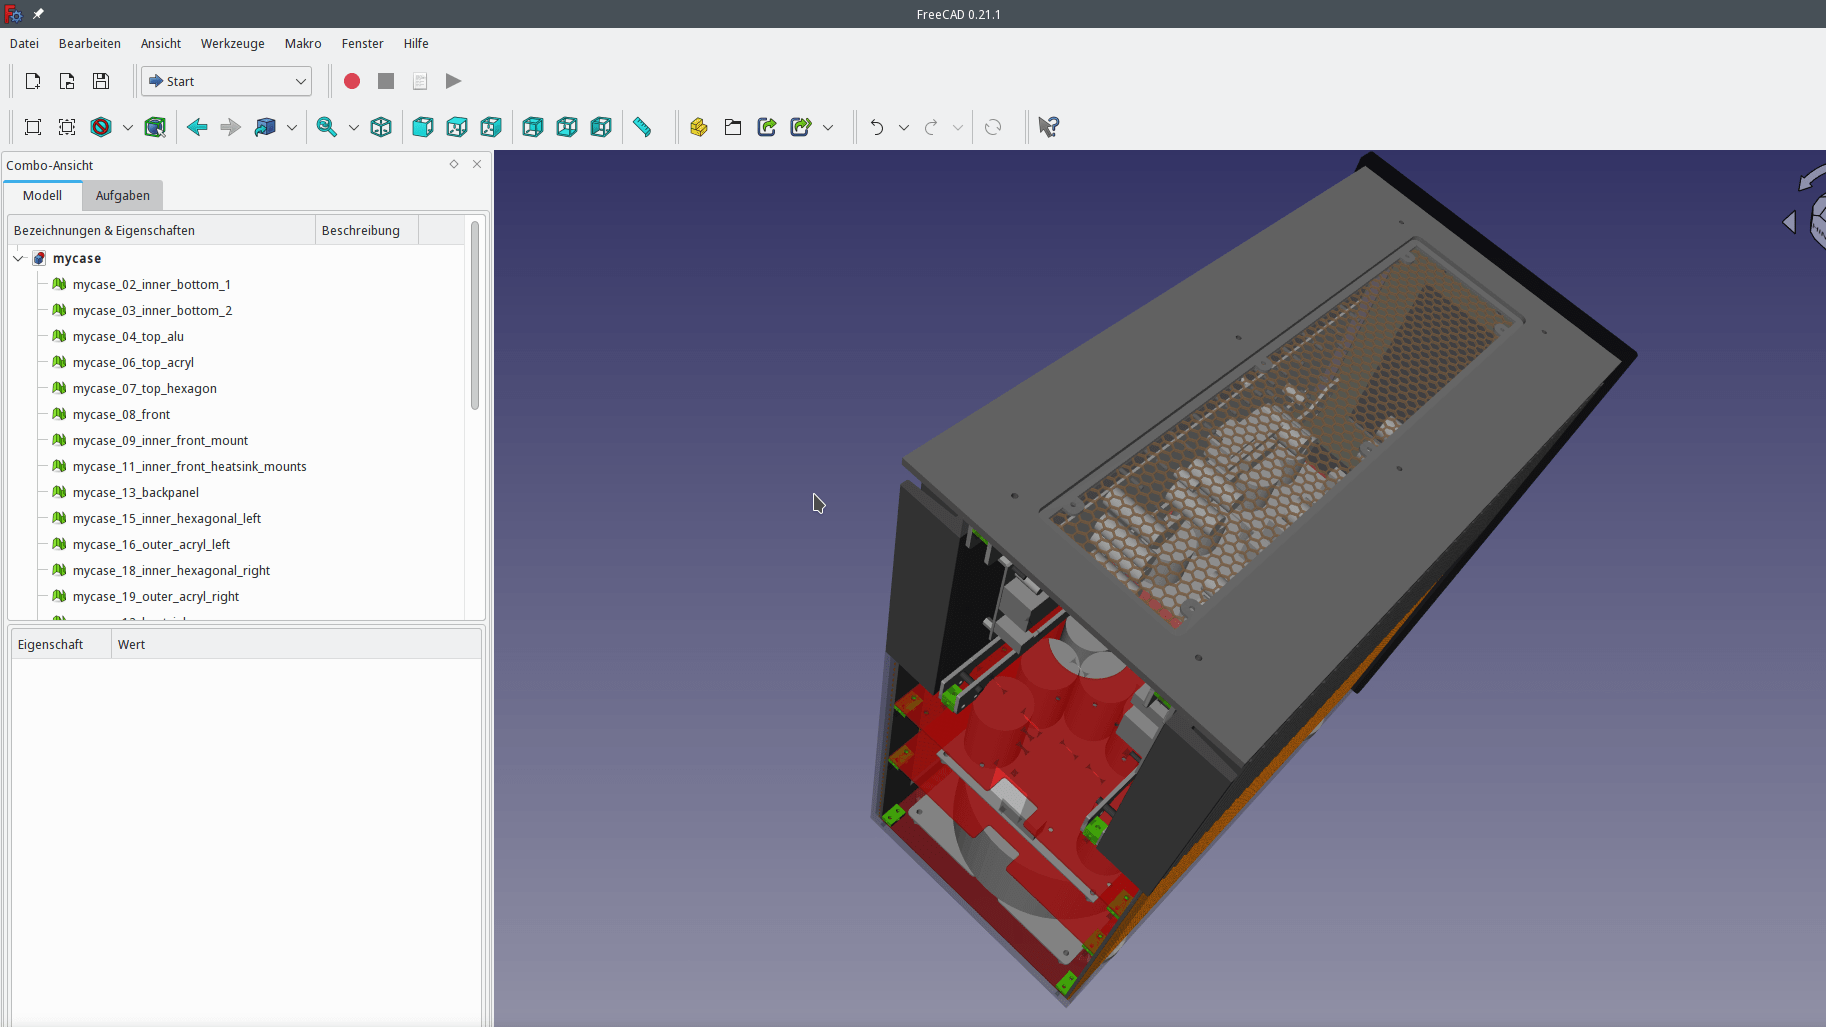Collapse the mycase tree node
1826x1027 pixels.
tap(18, 258)
